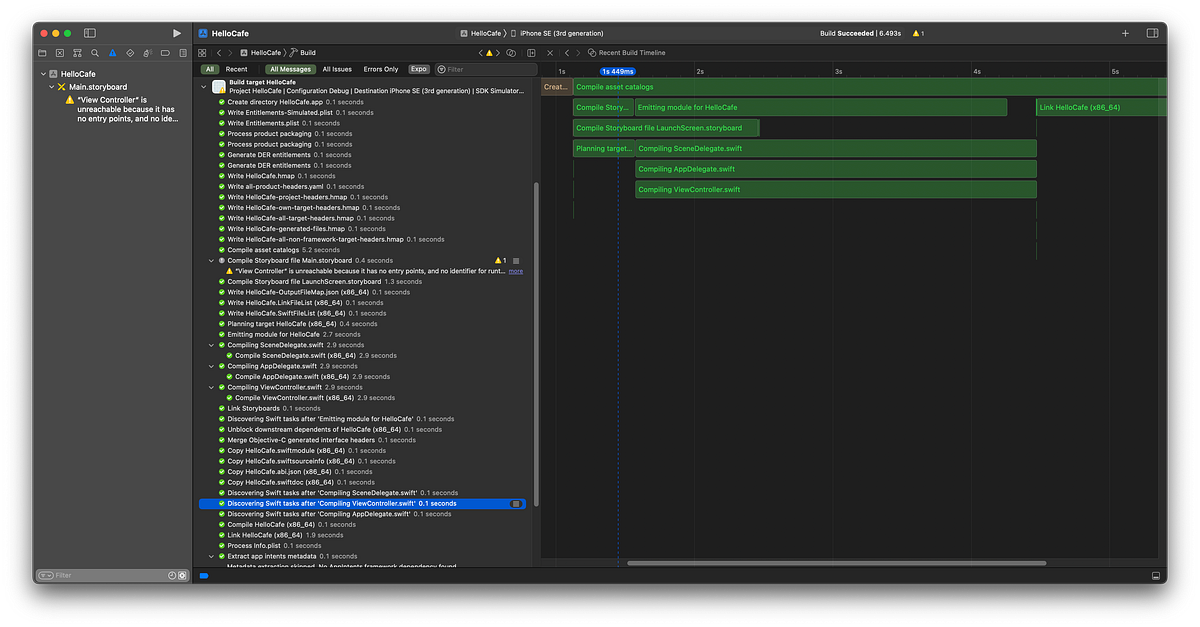Open the Breakpoint navigator icon
Image resolution: width=1200 pixels, height=627 pixels.
click(x=164, y=52)
